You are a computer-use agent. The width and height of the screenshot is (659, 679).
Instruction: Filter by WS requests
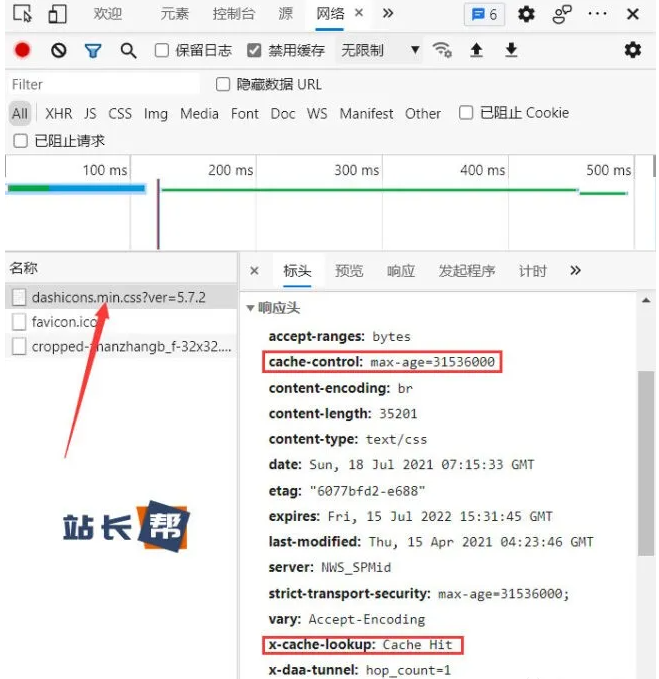[317, 113]
